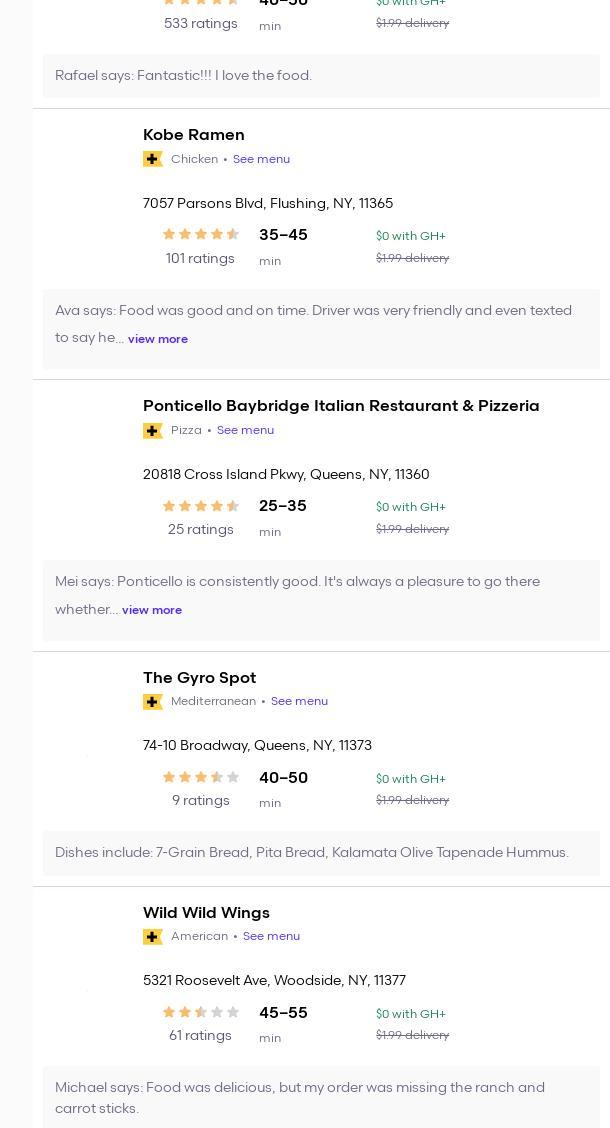Click the GH+ badge icon beside Kobe Ramen
The image size is (610, 1128).
(153, 159)
